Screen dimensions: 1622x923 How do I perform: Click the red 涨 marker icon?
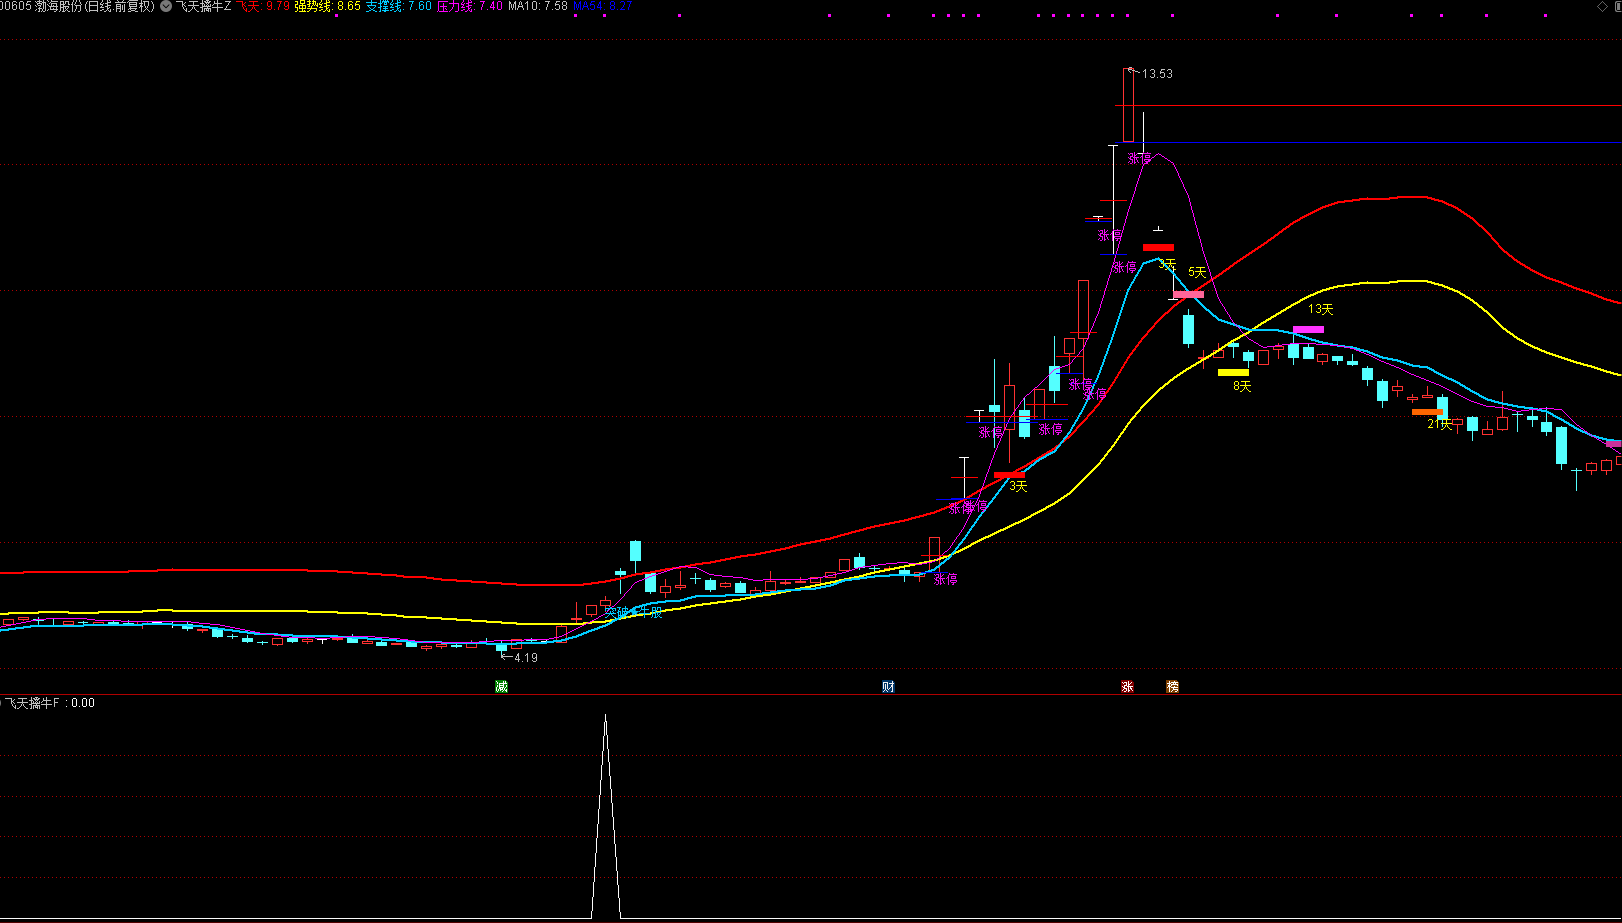coord(1127,686)
